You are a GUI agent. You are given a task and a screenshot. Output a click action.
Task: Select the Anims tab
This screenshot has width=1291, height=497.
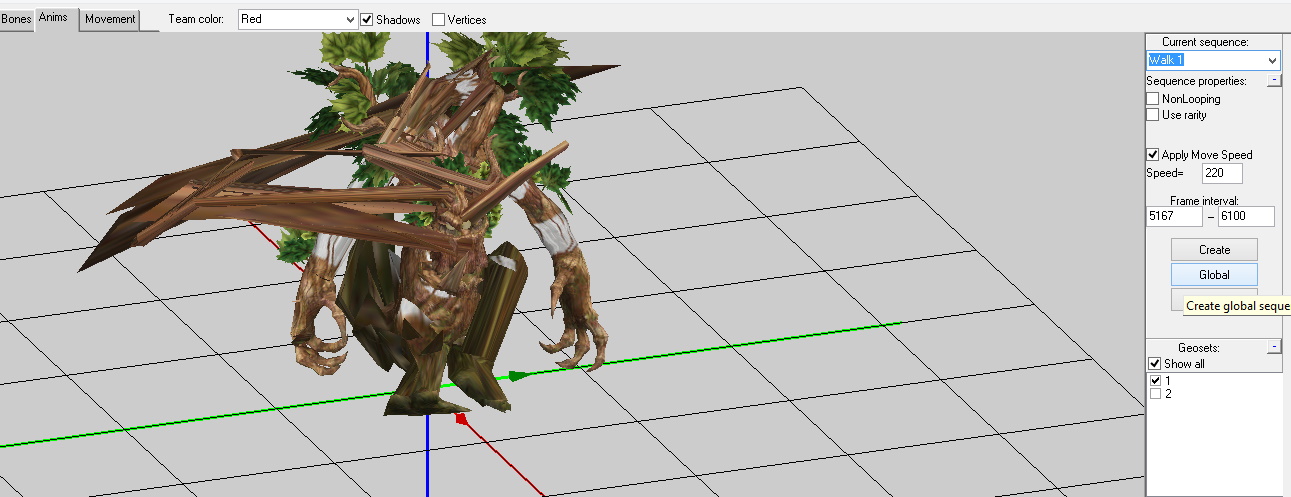57,18
